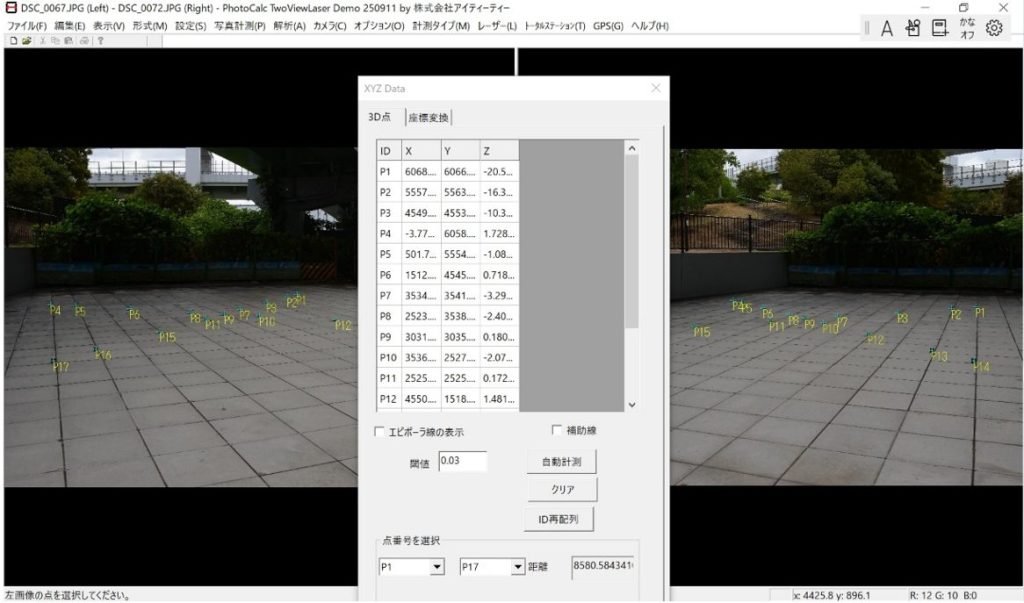
Task: Select row P4 in the table
Action: coord(448,233)
